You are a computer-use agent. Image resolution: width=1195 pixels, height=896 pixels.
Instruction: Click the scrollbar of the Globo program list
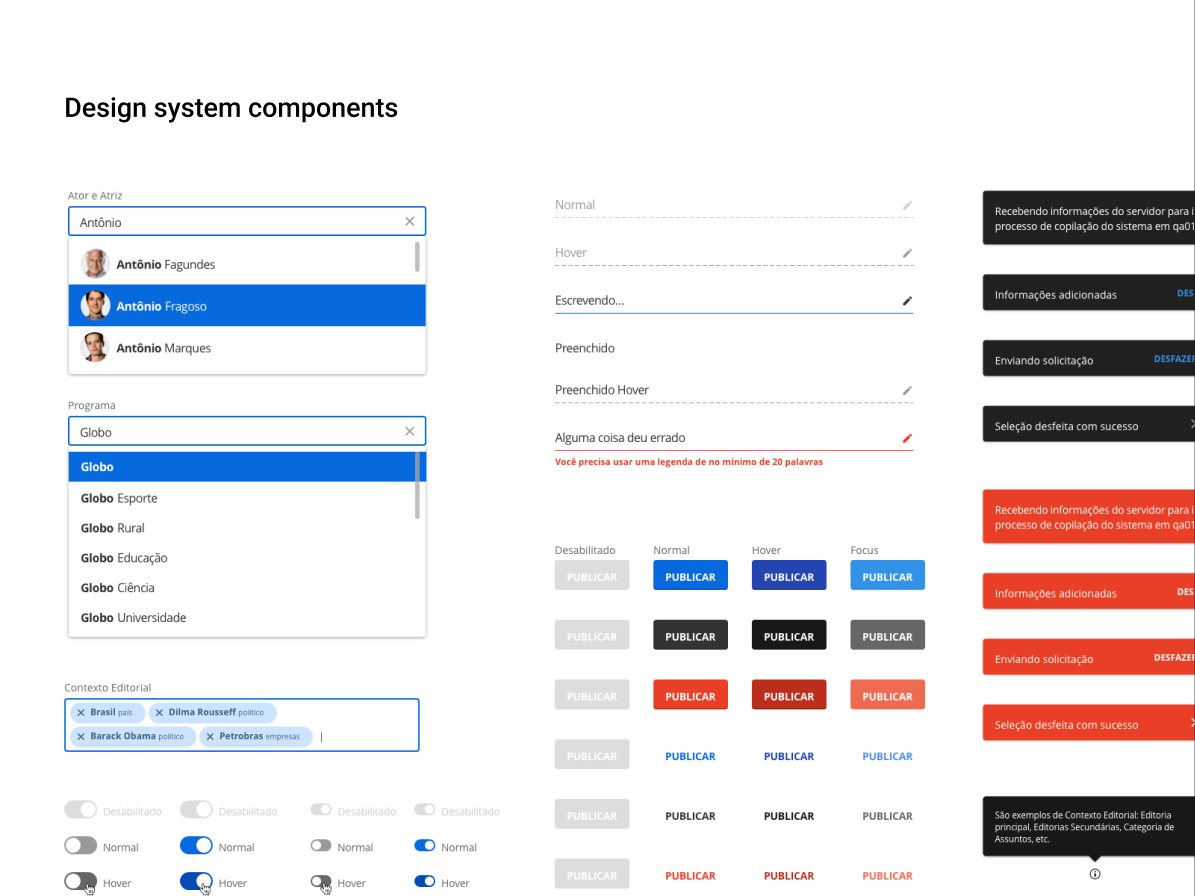[417, 485]
